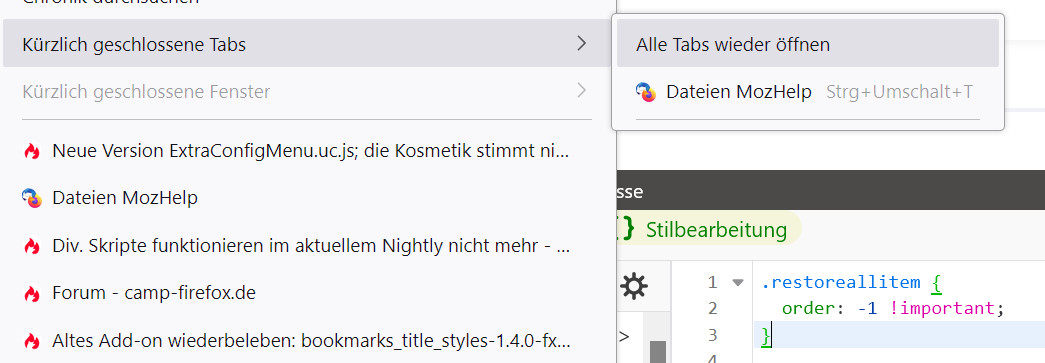Image resolution: width=1045 pixels, height=363 pixels.
Task: Click the > arrow below the gear icon
Action: tap(624, 336)
